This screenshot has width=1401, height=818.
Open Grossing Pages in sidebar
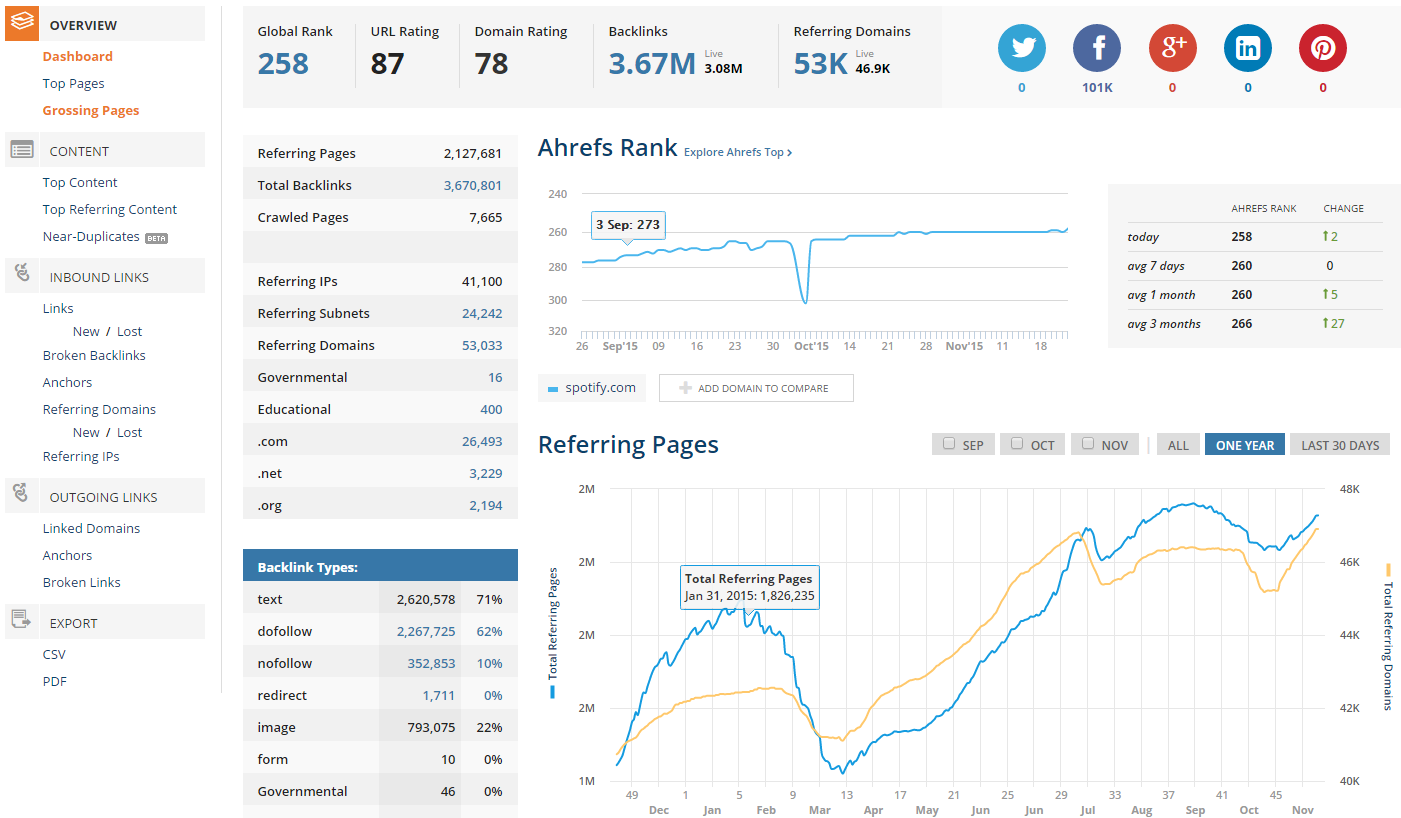click(x=91, y=111)
